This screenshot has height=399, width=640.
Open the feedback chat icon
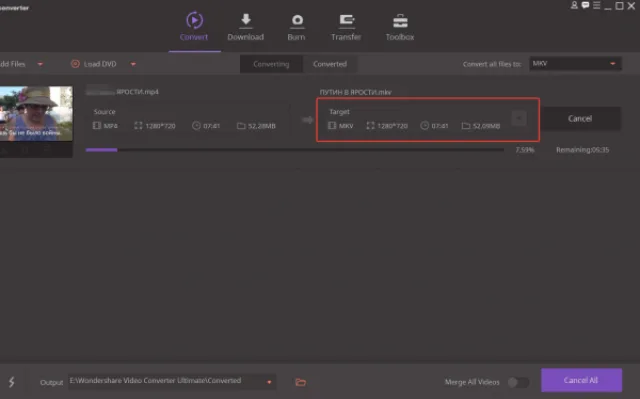pos(585,5)
